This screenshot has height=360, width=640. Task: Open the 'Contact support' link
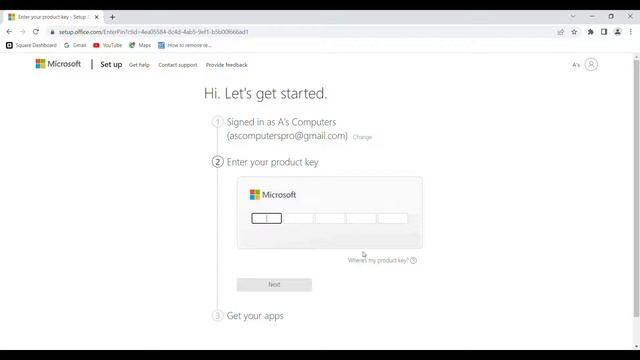(178, 65)
